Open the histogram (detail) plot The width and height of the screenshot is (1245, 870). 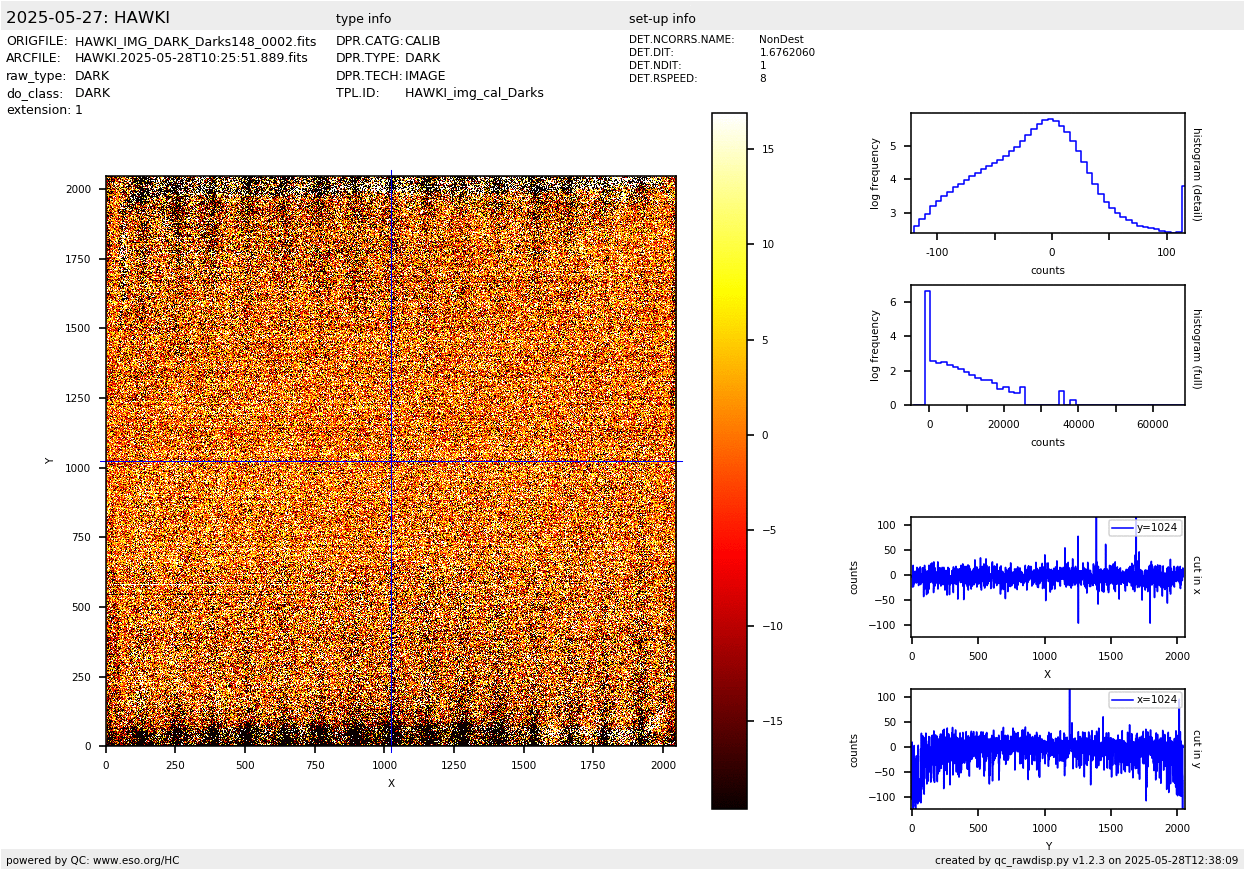[1047, 173]
